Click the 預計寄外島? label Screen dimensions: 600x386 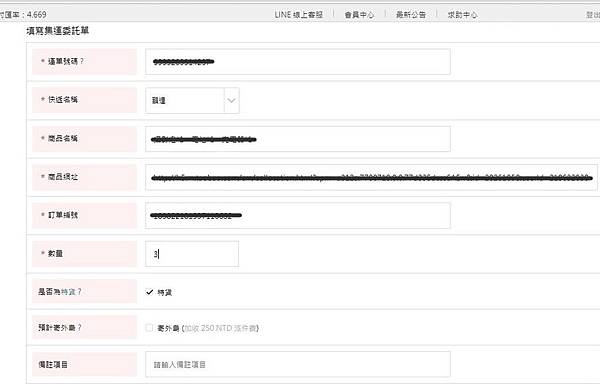pos(60,327)
